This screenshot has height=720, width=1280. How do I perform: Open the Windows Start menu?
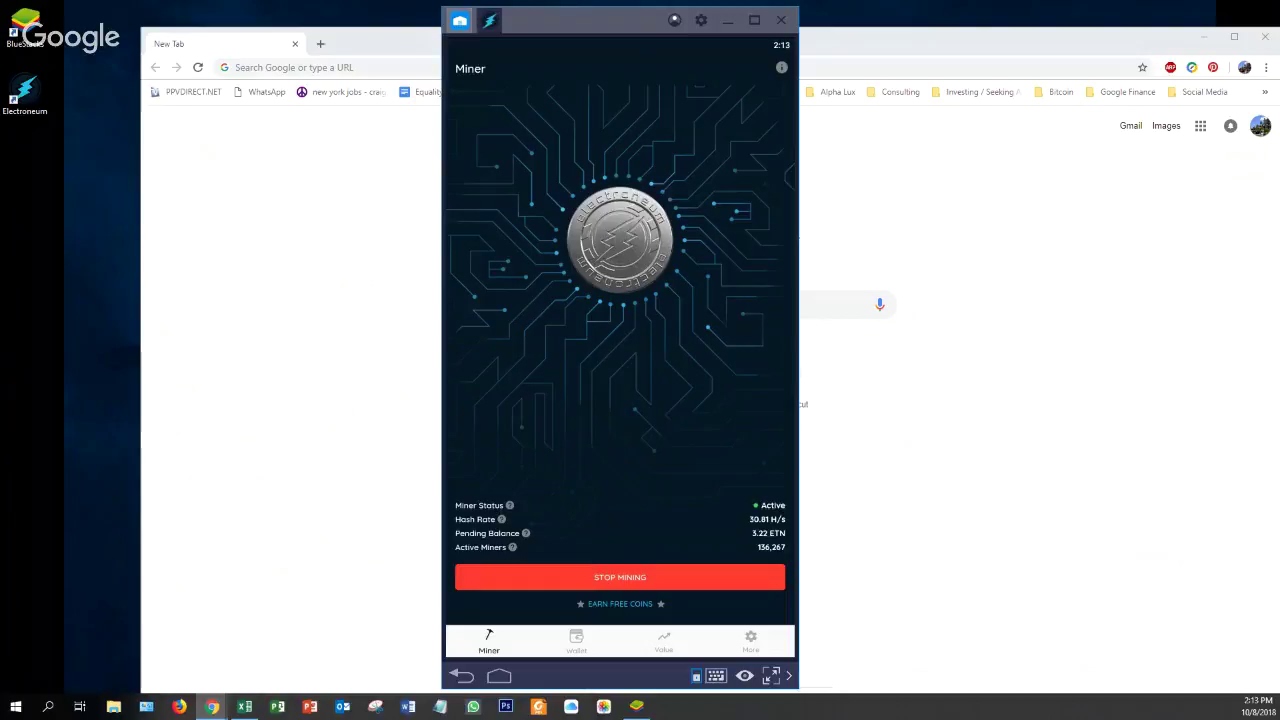(x=16, y=707)
